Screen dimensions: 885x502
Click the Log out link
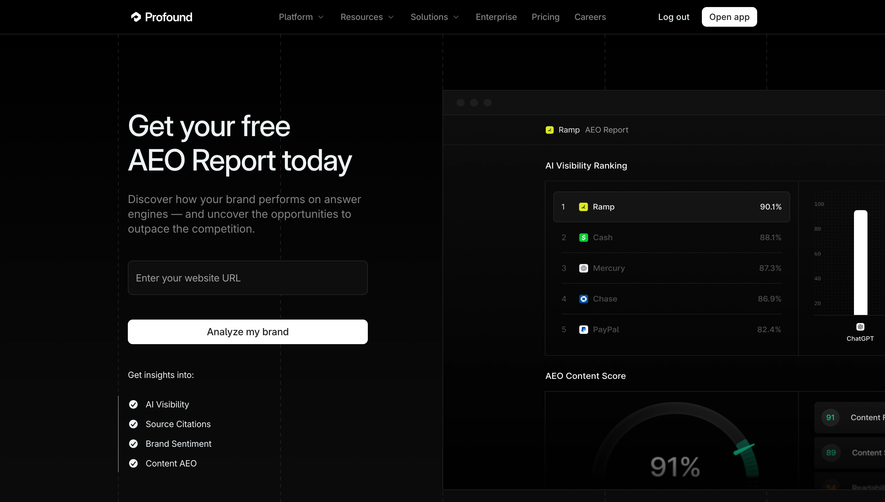pos(673,17)
